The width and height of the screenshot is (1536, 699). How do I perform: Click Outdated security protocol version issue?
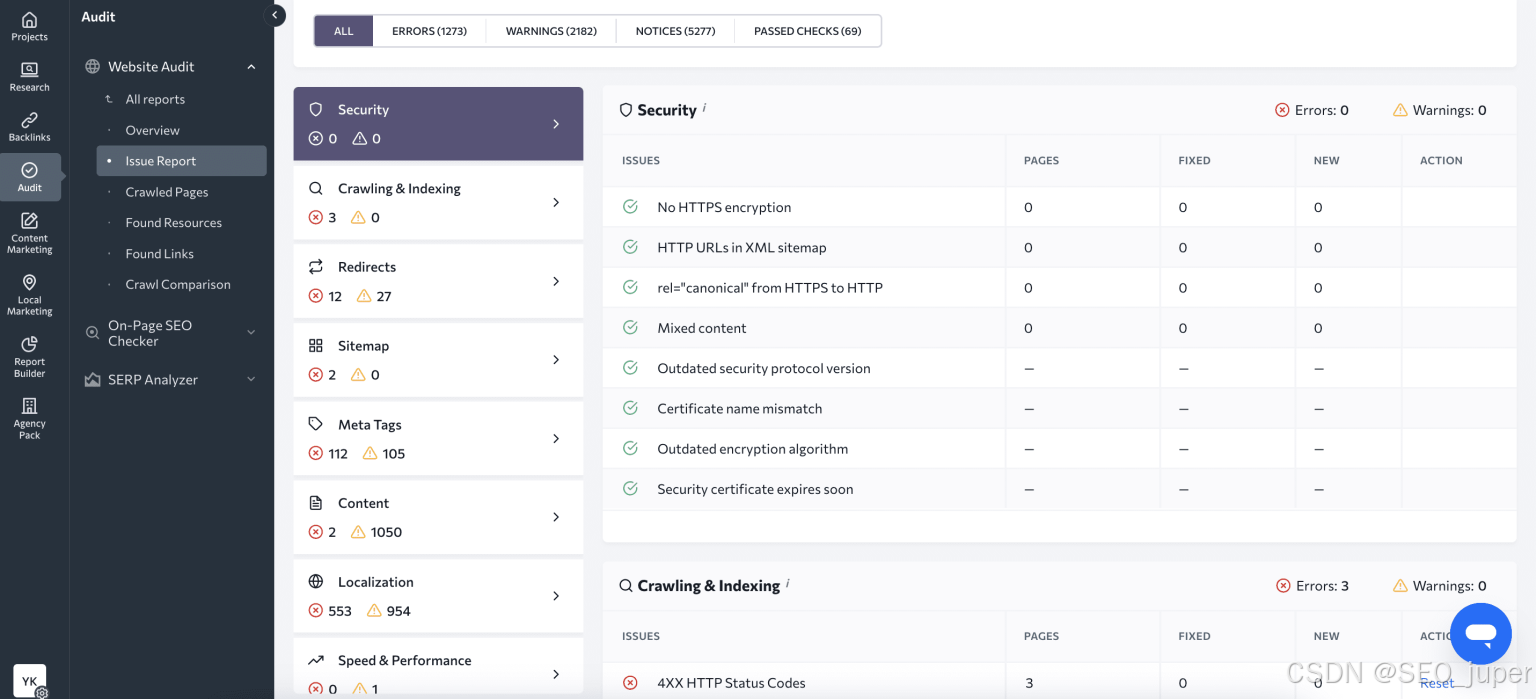click(764, 368)
